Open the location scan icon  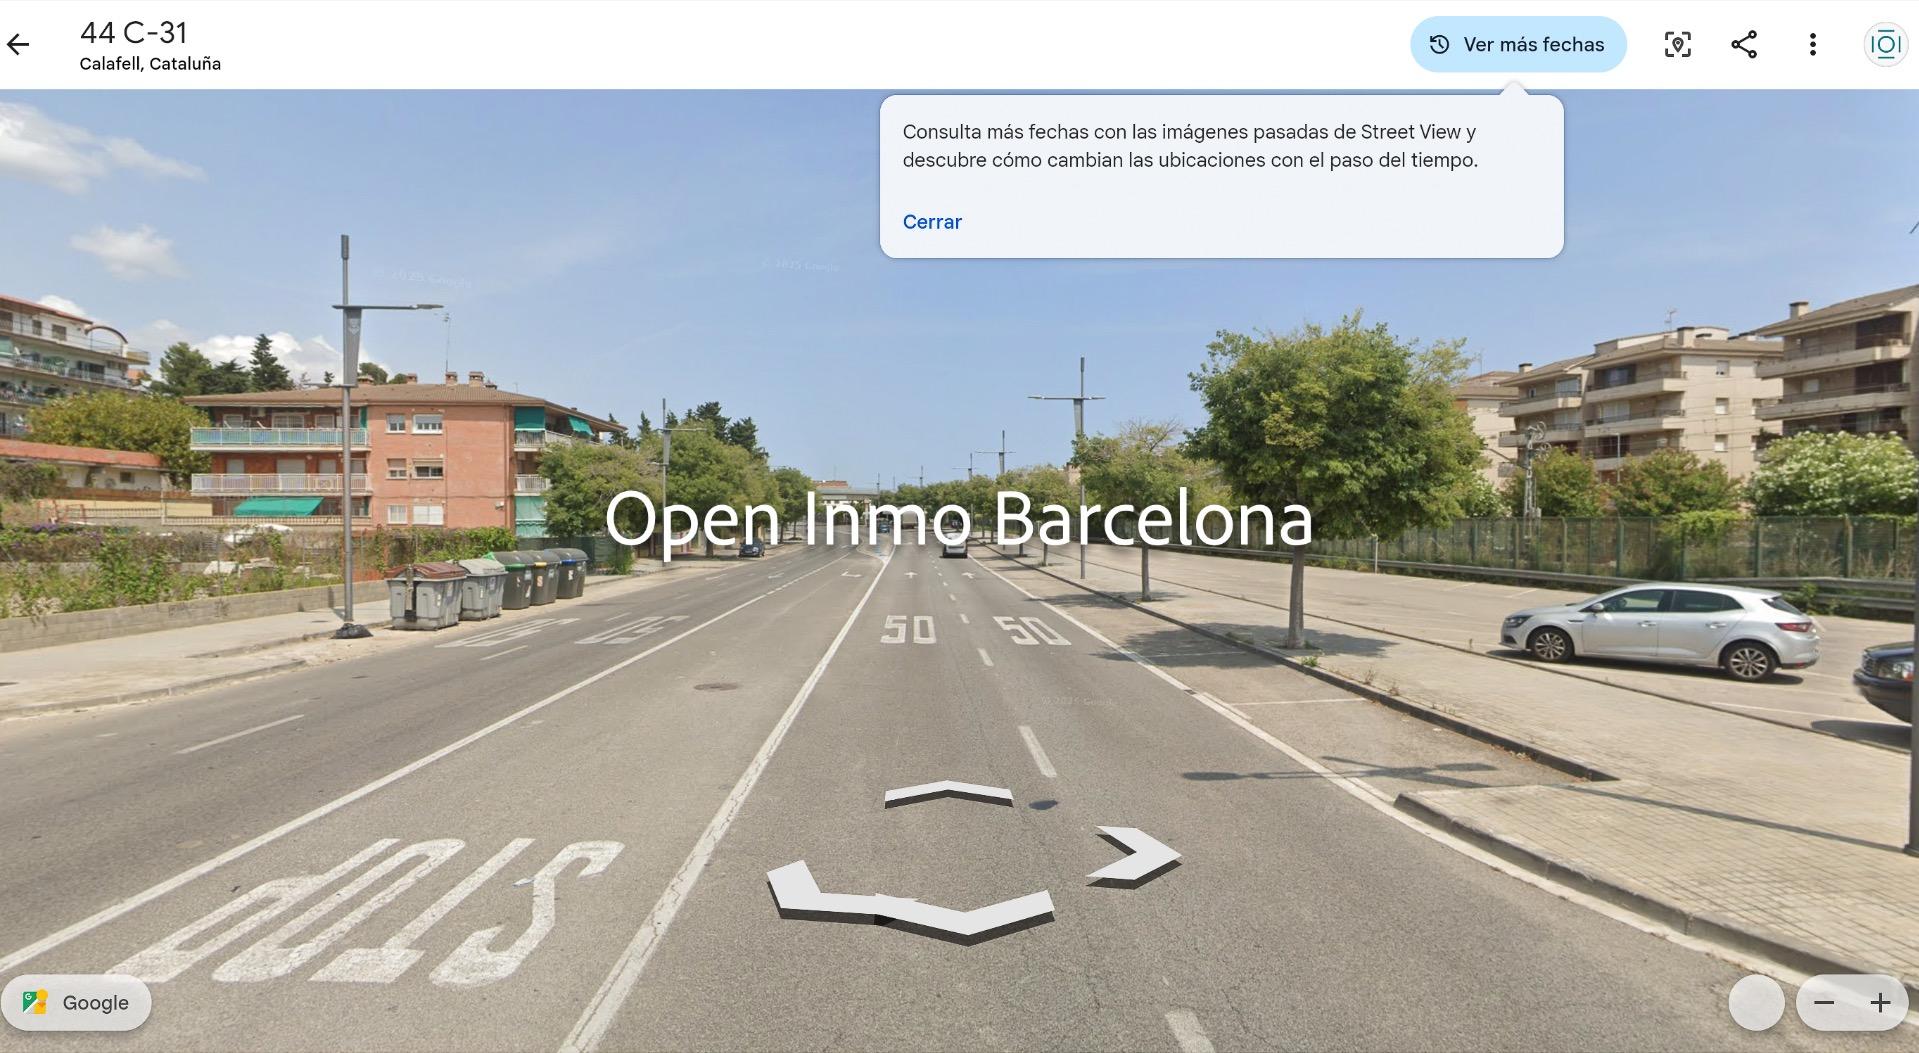(x=1677, y=44)
